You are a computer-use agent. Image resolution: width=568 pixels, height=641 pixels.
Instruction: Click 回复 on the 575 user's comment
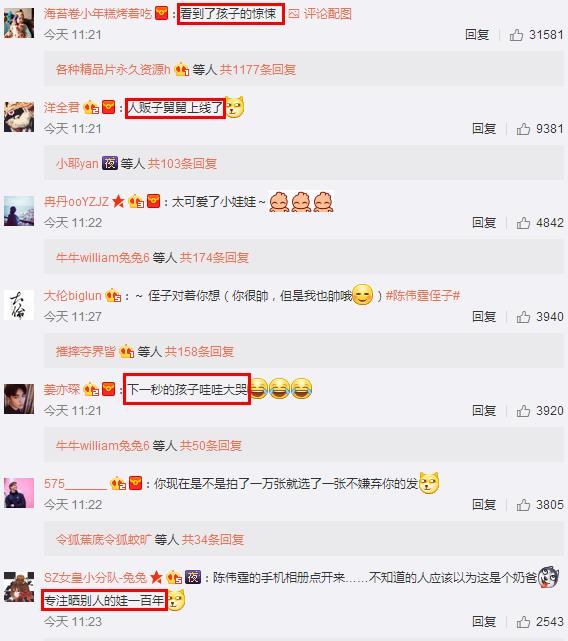pos(484,505)
